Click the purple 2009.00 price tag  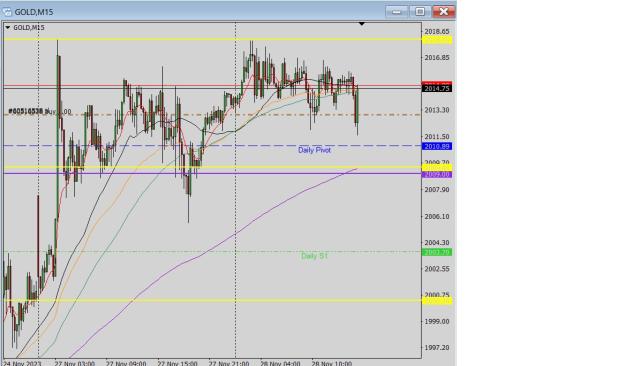[437, 175]
